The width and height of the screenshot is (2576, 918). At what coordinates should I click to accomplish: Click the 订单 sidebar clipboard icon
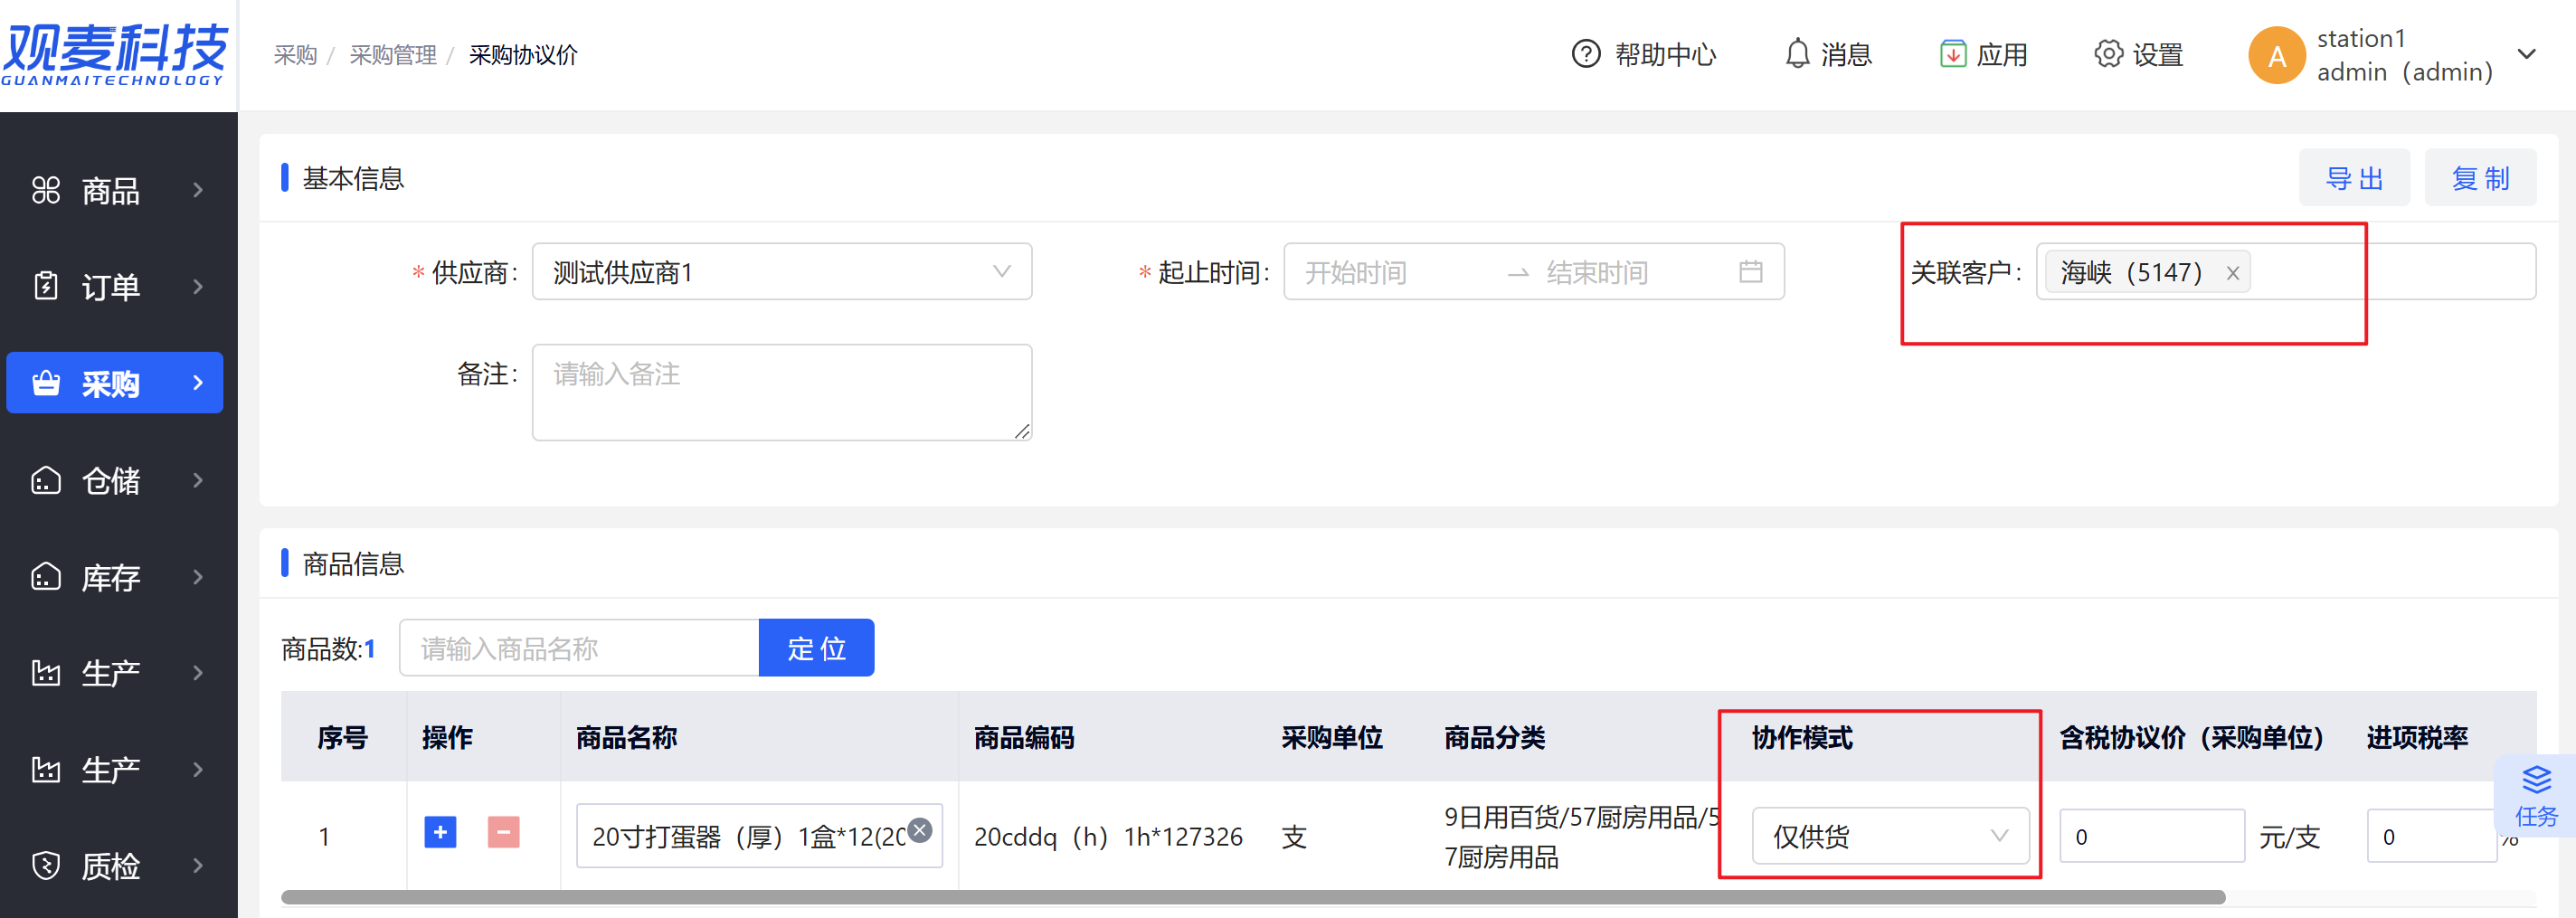point(46,286)
